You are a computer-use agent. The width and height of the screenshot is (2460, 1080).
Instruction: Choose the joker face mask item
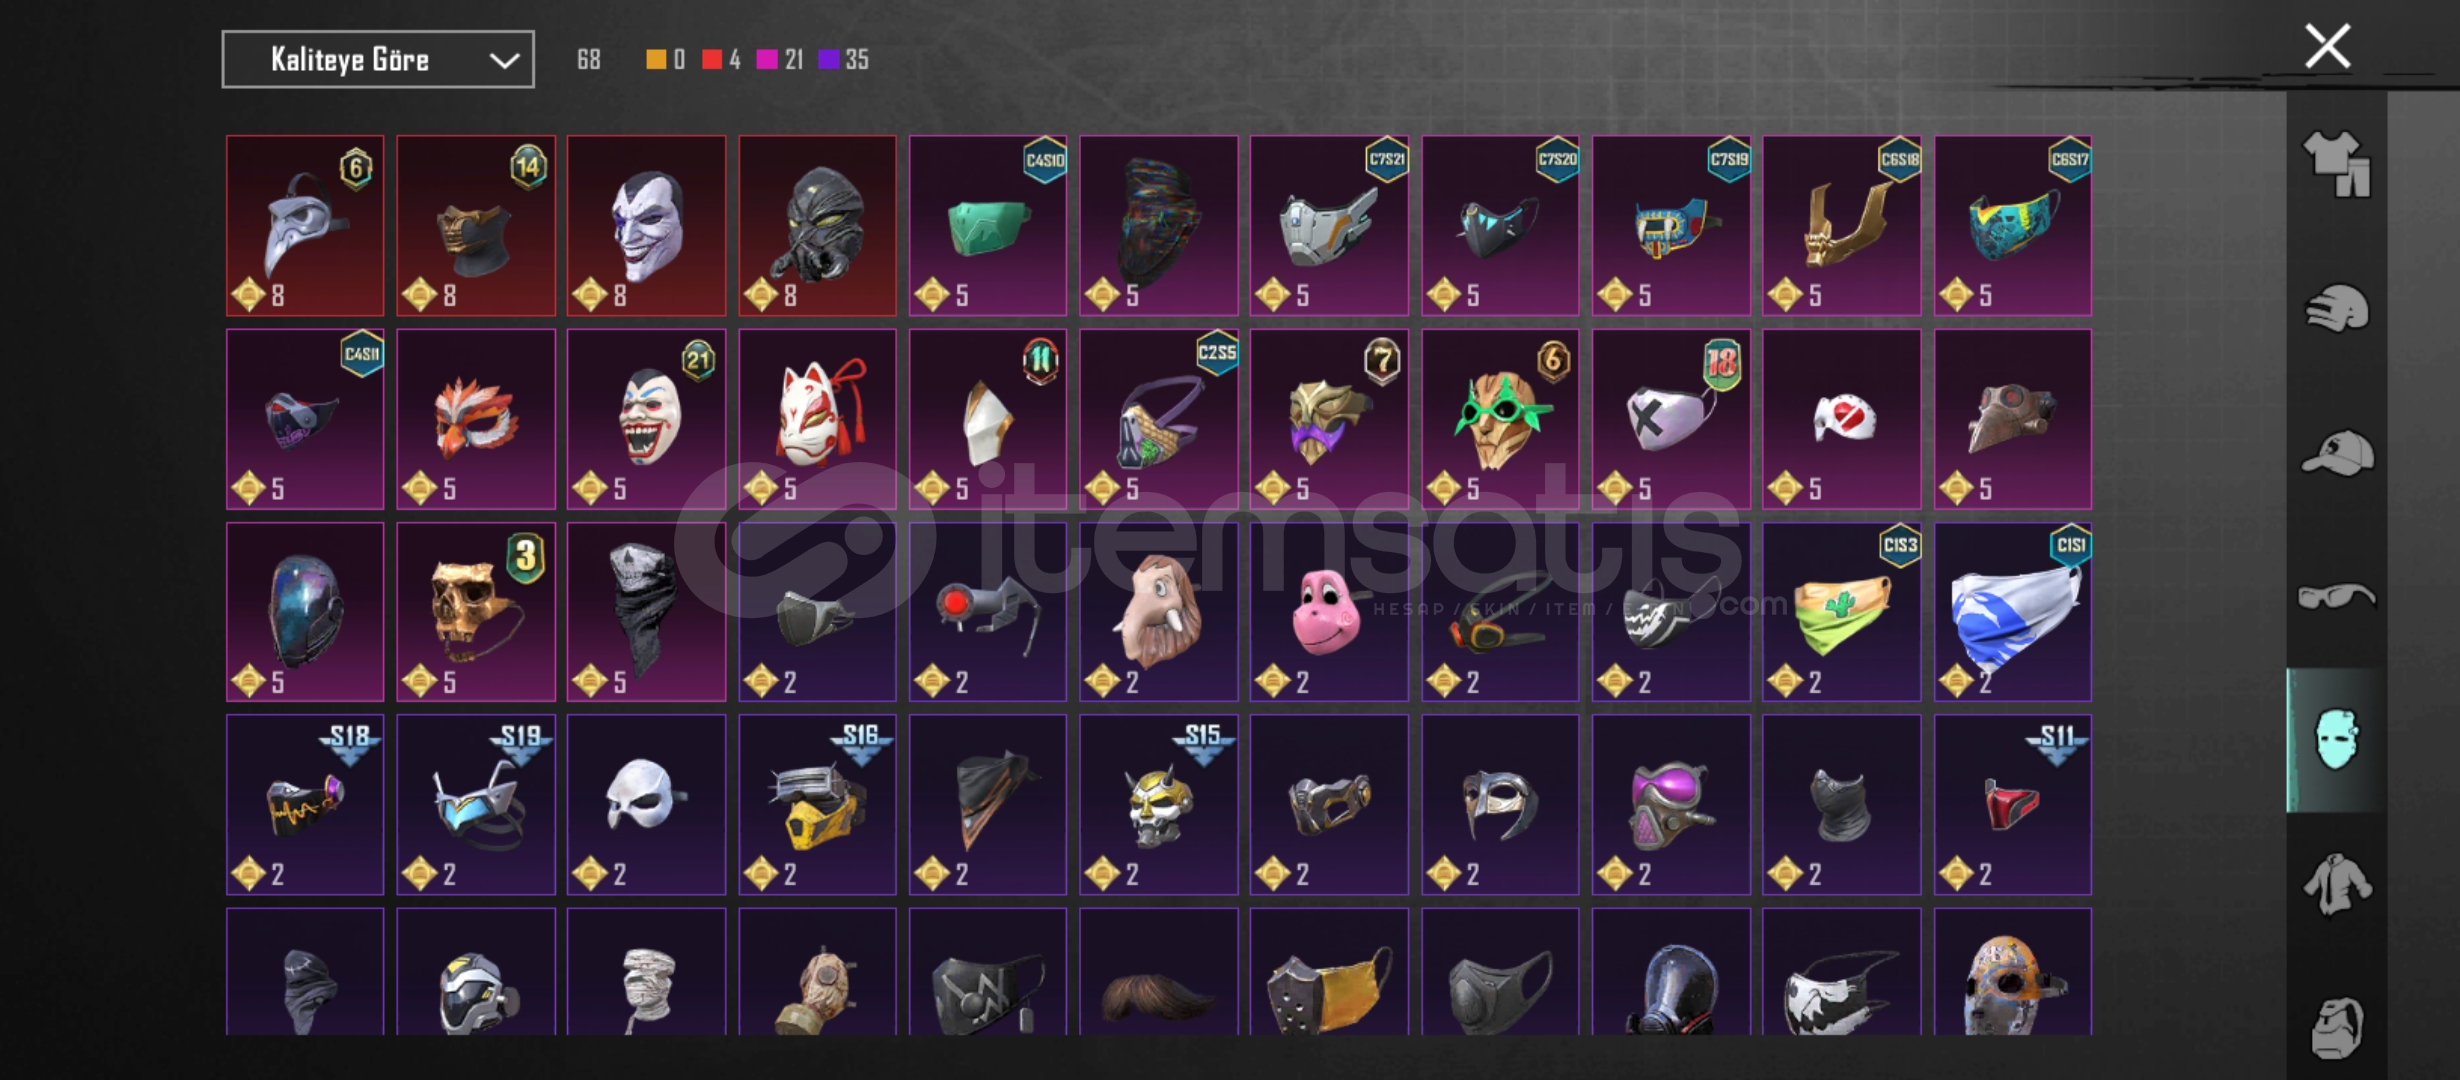pyautogui.click(x=647, y=226)
